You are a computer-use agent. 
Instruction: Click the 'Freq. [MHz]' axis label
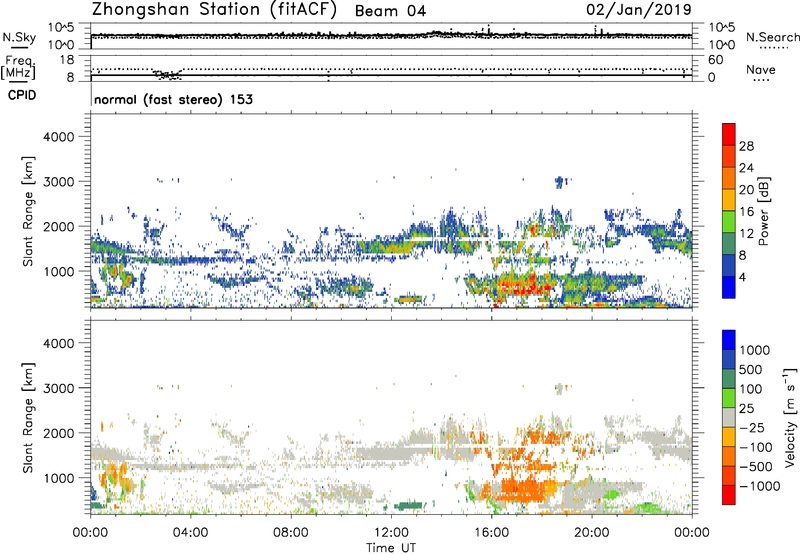point(19,68)
